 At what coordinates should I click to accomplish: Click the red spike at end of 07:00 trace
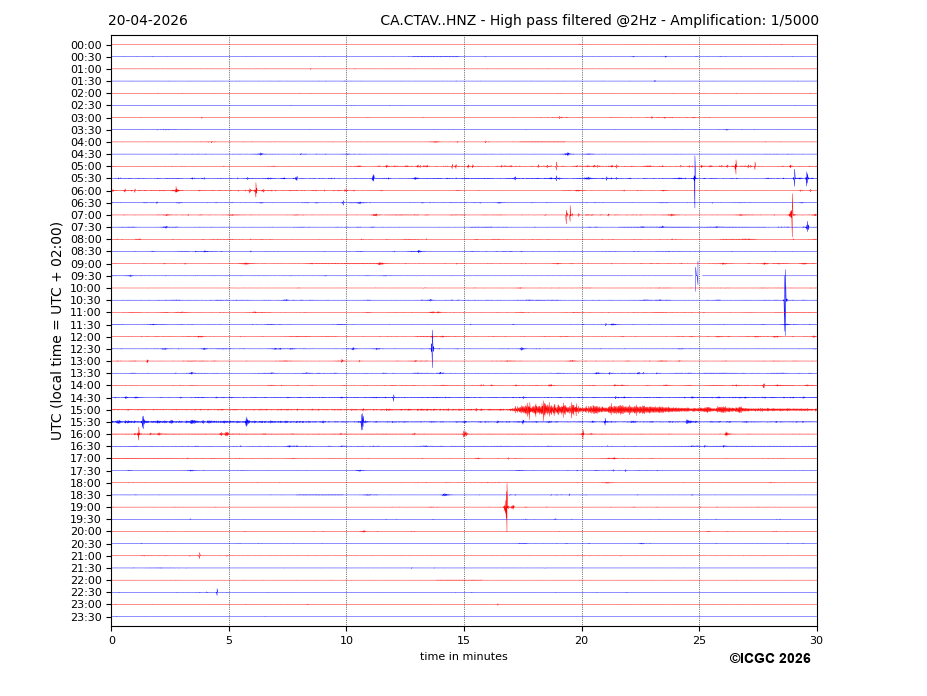pos(791,214)
